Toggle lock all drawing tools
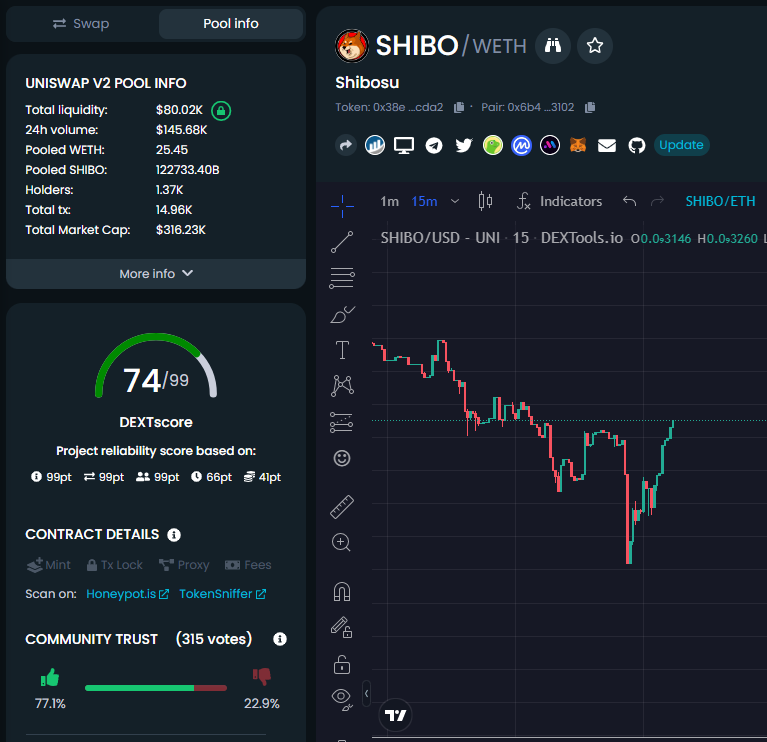 click(342, 665)
